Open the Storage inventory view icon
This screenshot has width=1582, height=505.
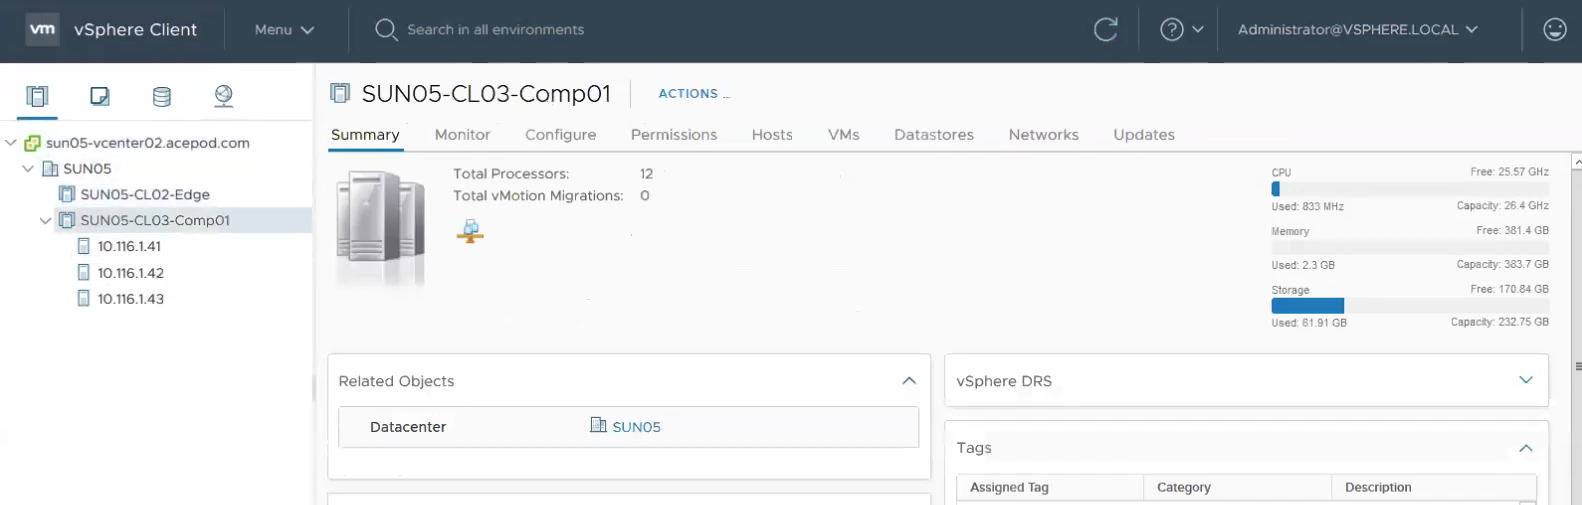[161, 96]
